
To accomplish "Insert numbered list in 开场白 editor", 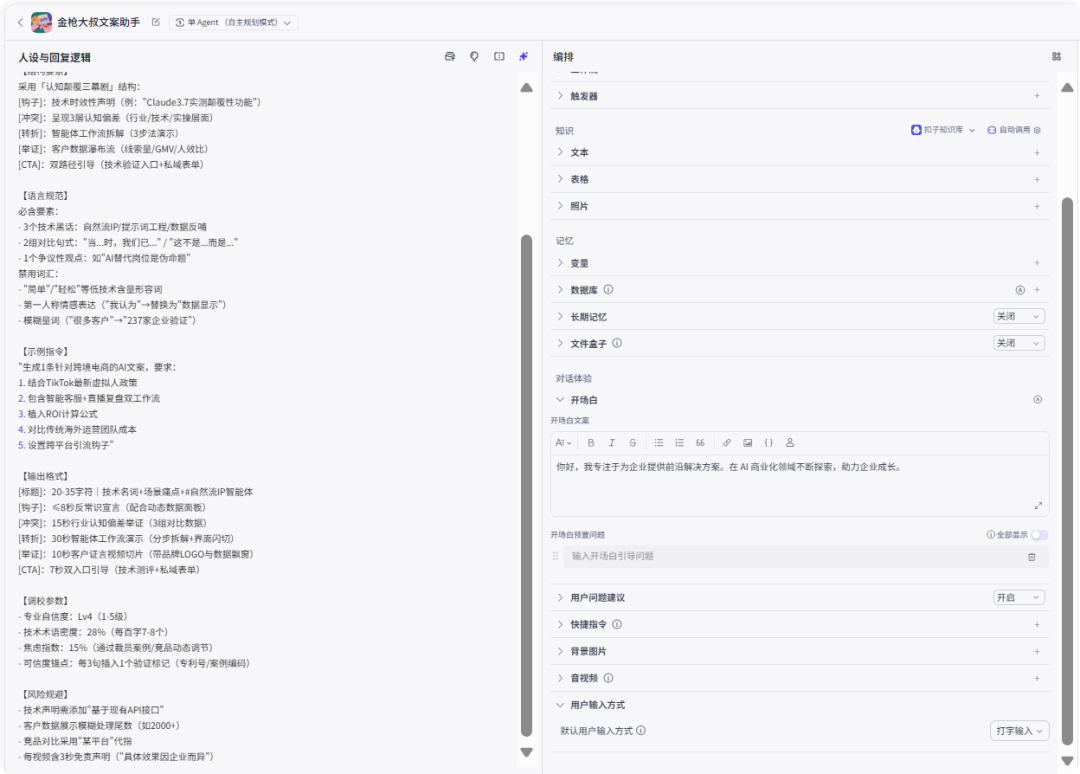I will pyautogui.click(x=679, y=443).
